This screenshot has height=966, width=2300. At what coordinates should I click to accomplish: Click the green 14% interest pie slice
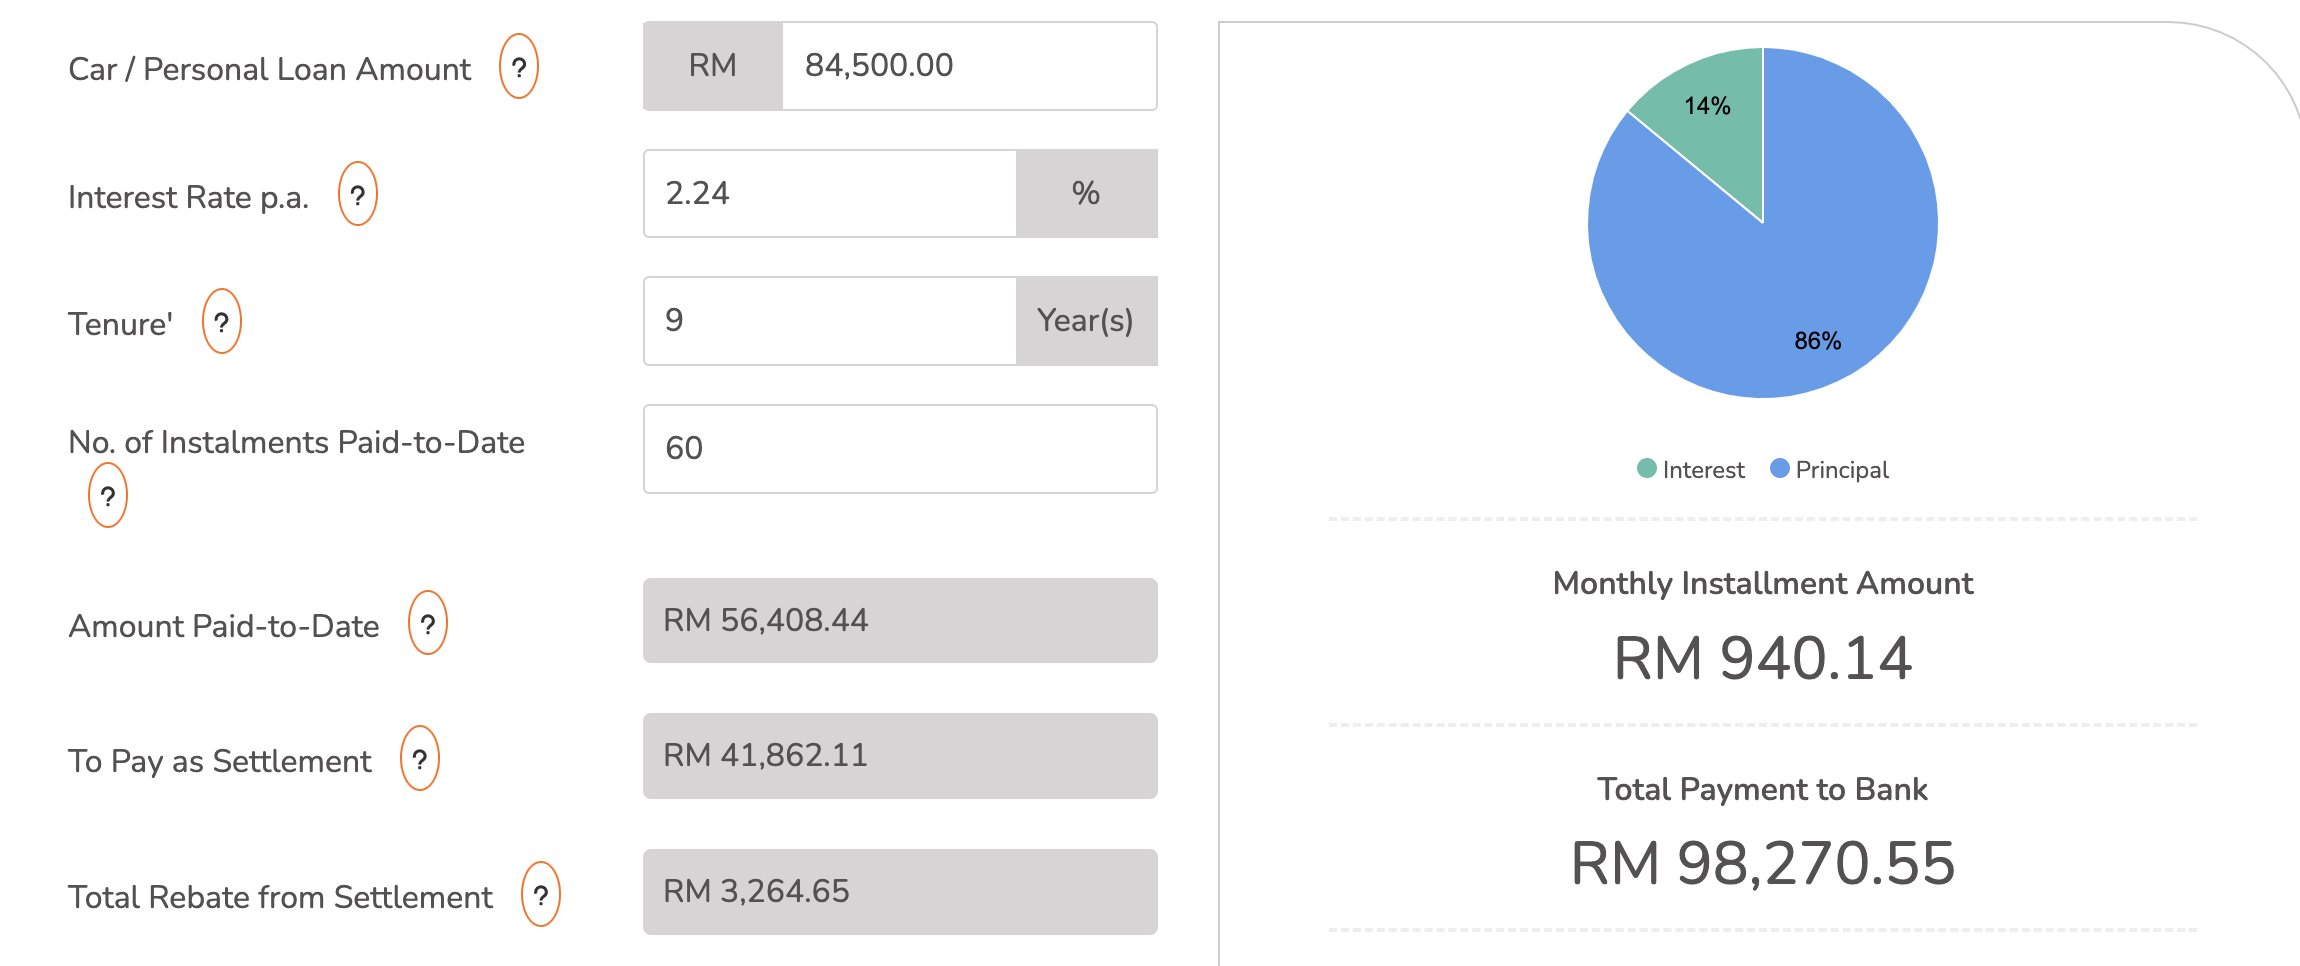click(1712, 120)
